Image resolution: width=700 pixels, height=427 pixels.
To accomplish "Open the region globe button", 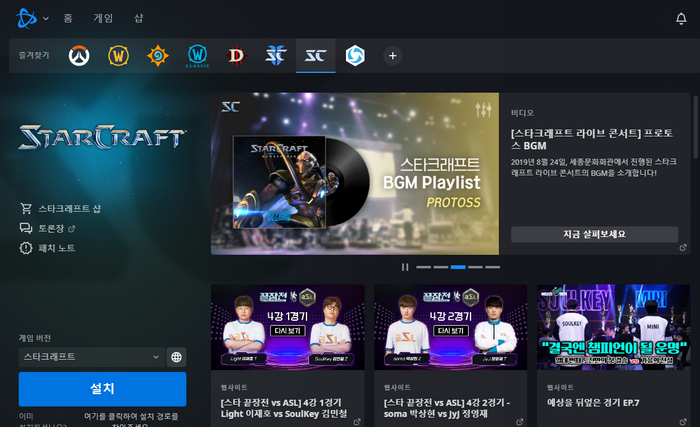I will 176,357.
